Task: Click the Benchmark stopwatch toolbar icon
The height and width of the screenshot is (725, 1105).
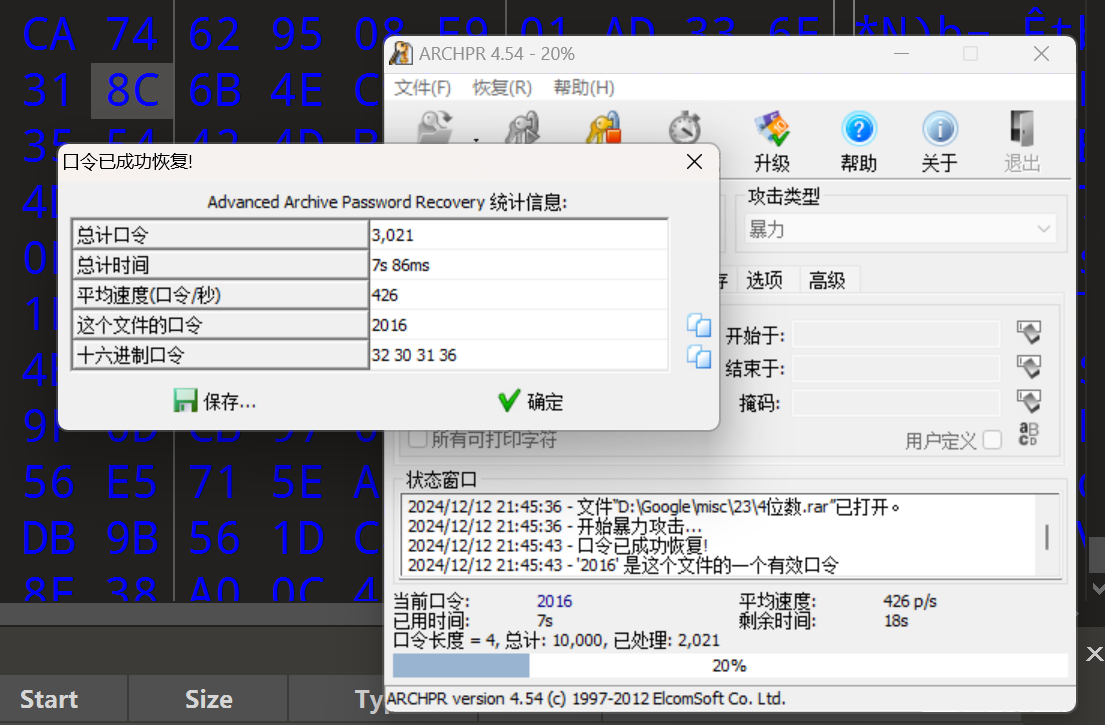Action: (685, 128)
